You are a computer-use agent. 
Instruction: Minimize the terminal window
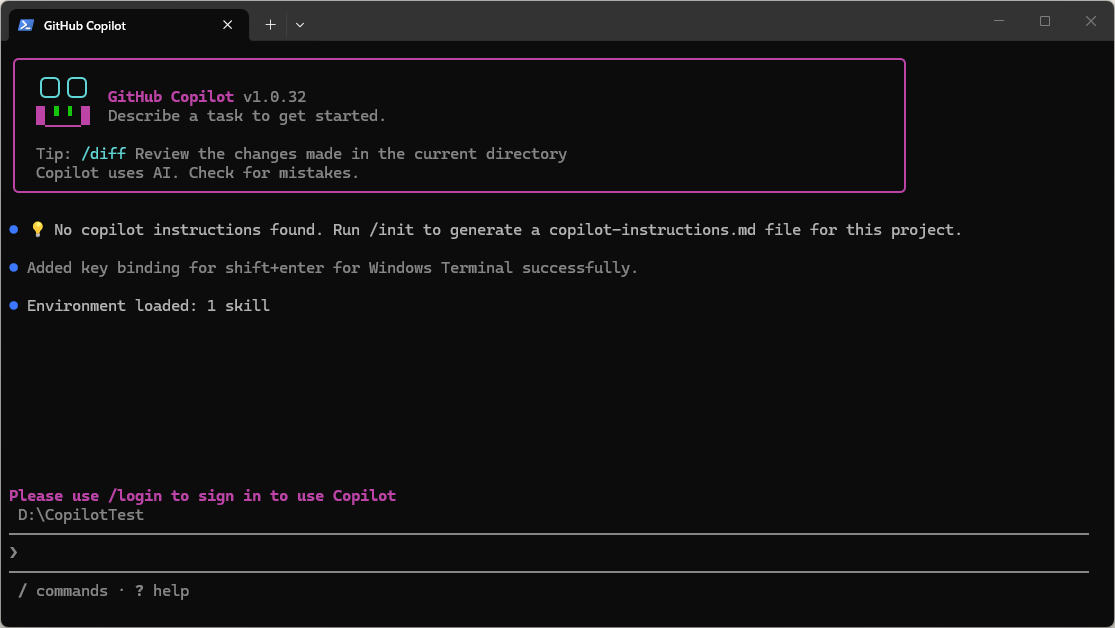(x=999, y=21)
